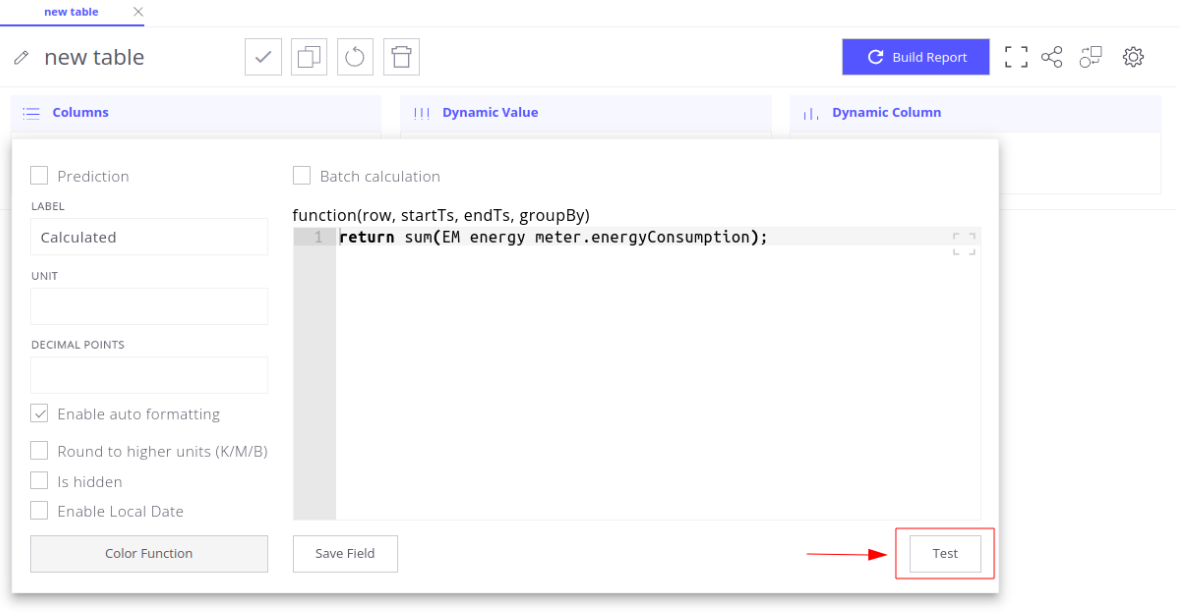Enter fullscreen mode with bracket icon
Screen dimensions: 1180x613
1016,57
